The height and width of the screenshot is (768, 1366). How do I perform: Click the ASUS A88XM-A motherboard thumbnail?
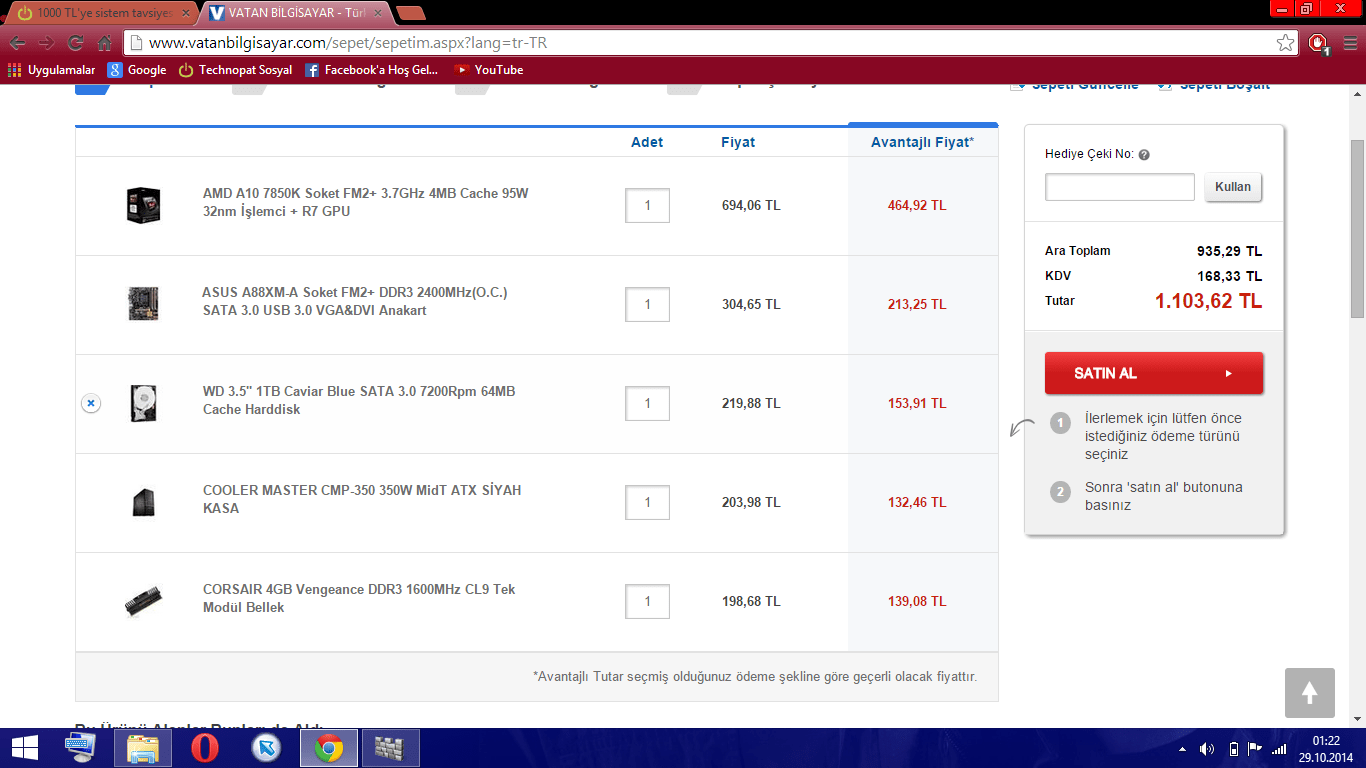(143, 304)
